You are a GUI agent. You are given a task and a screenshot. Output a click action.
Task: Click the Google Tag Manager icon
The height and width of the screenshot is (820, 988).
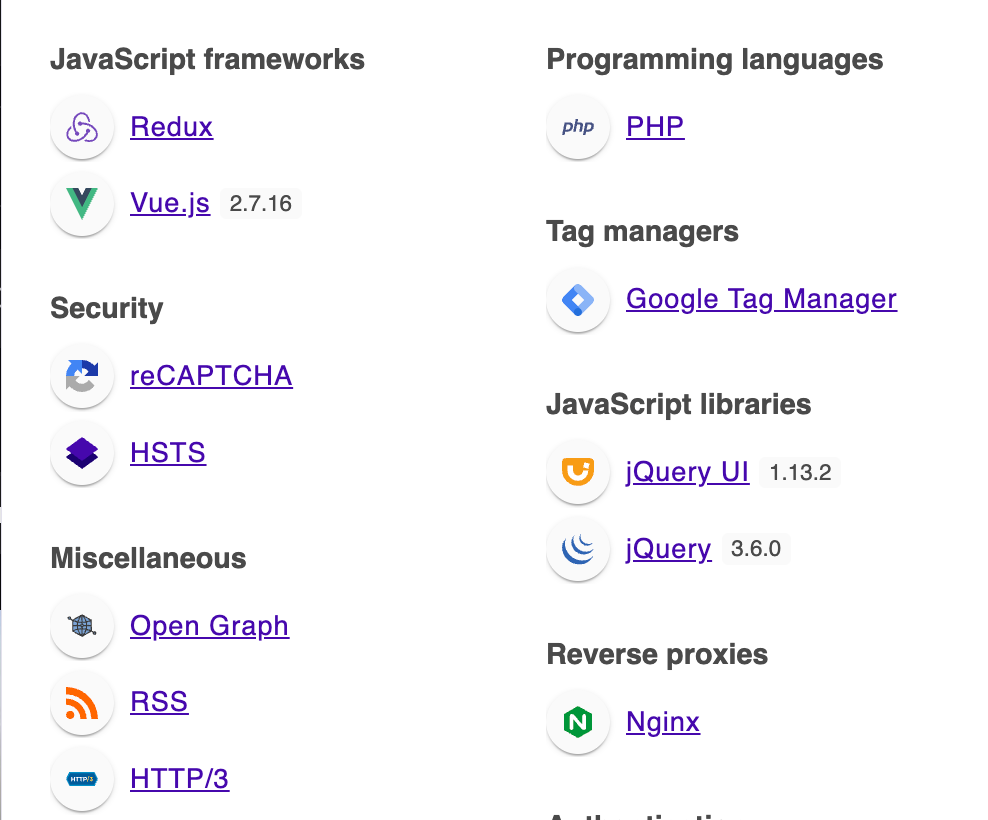[578, 299]
